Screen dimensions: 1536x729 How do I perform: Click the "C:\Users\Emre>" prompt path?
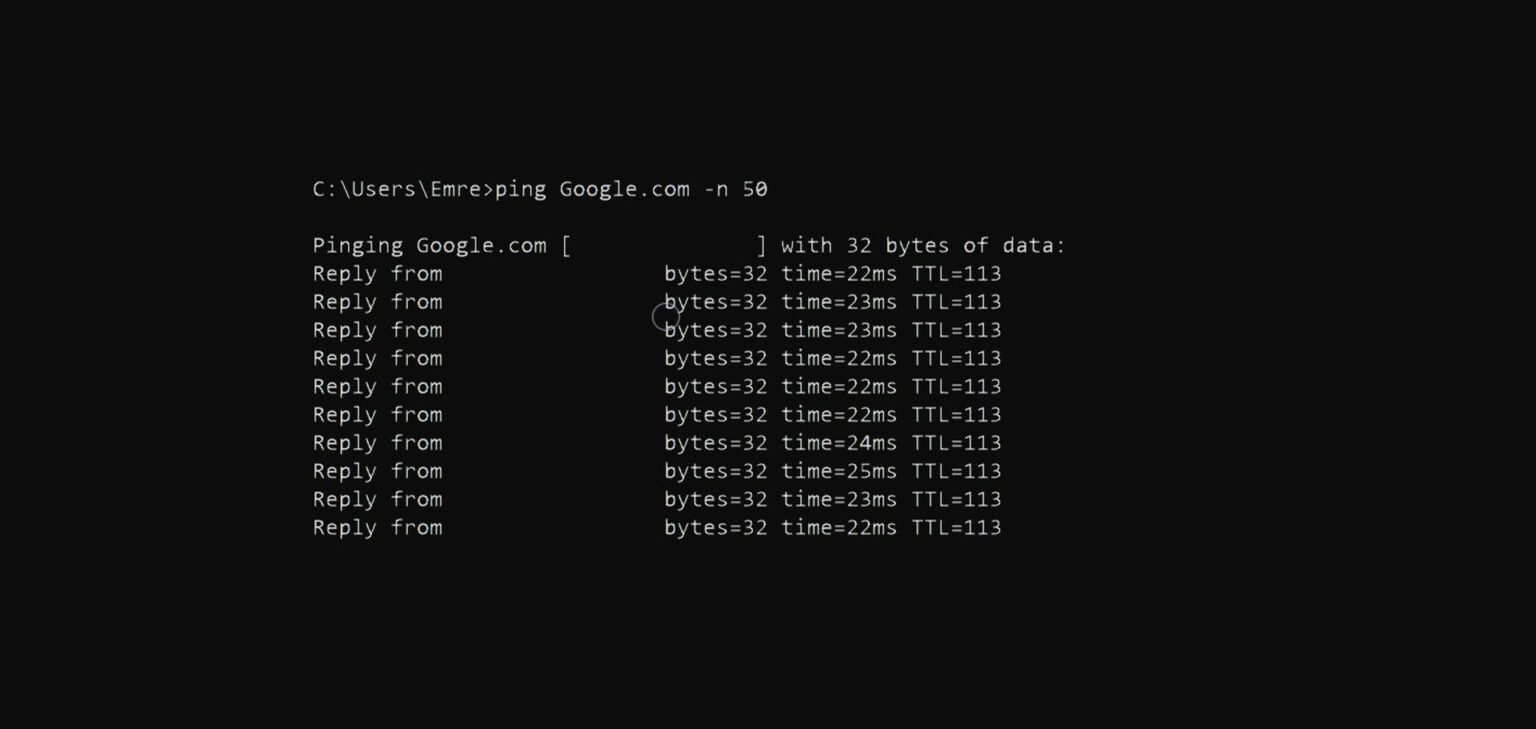click(403, 189)
